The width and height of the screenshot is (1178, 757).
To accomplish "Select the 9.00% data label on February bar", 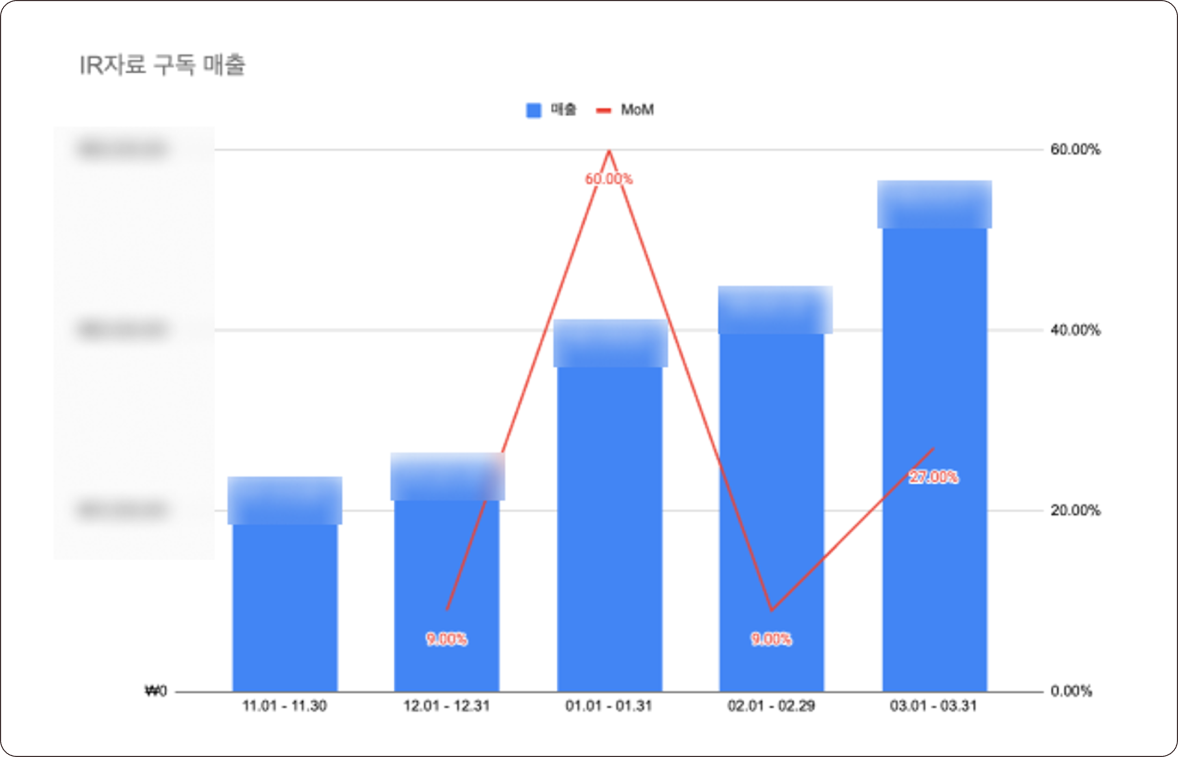I will point(771,639).
